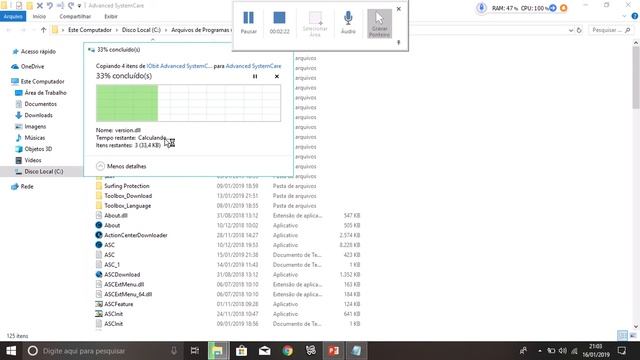Image resolution: width=640 pixels, height=360 pixels.
Task: Pin the recorder toolbar
Action: click(x=399, y=42)
